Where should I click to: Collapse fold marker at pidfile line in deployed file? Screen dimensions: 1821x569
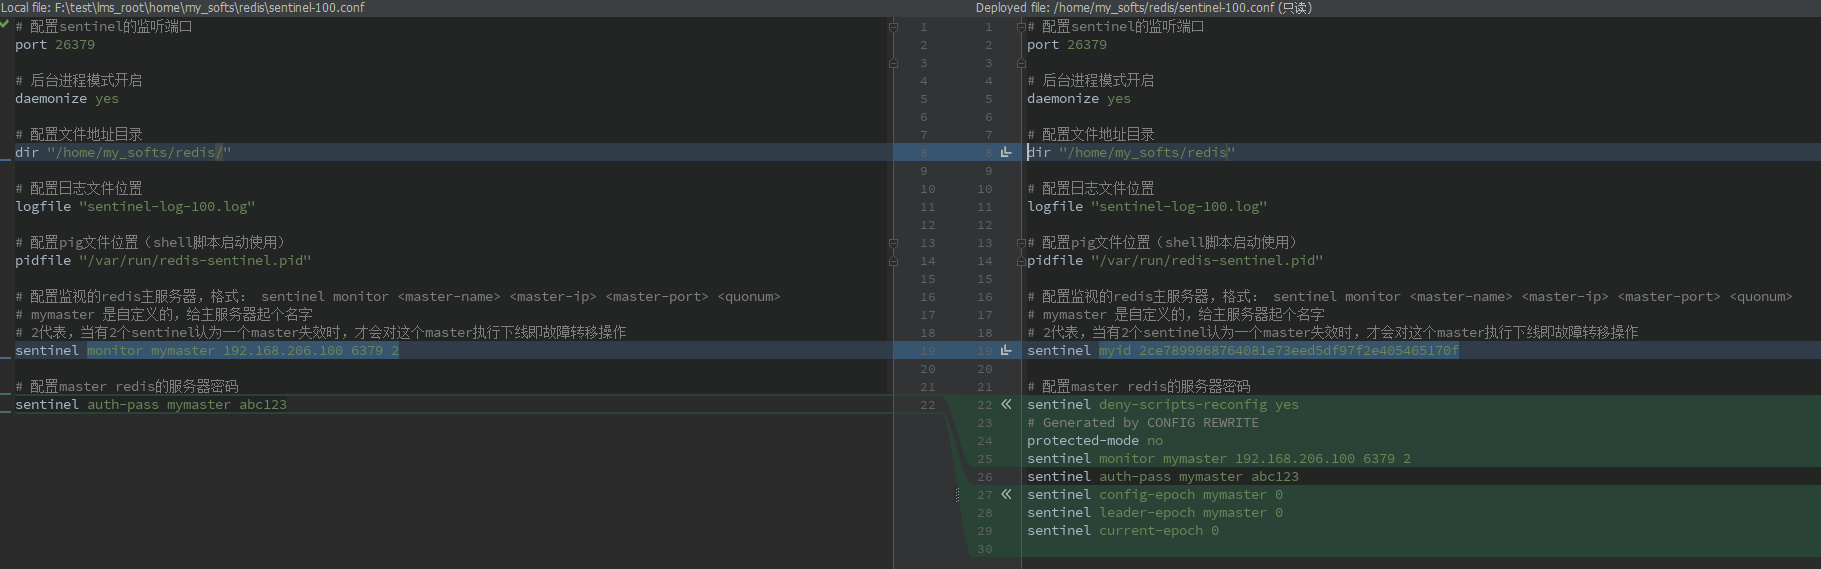click(1021, 261)
